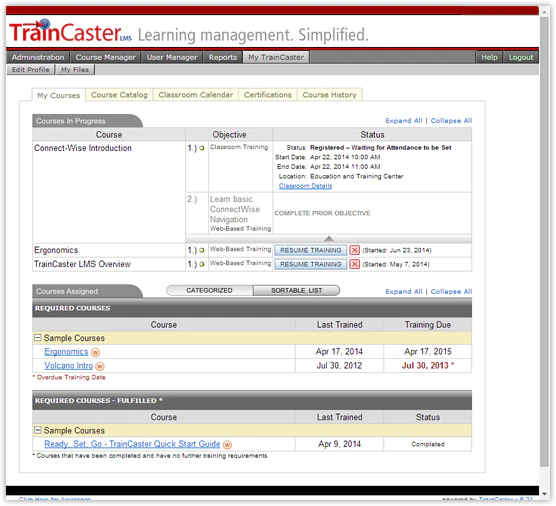Open My Files
Screen dimensions: 556x506
[x=75, y=69]
